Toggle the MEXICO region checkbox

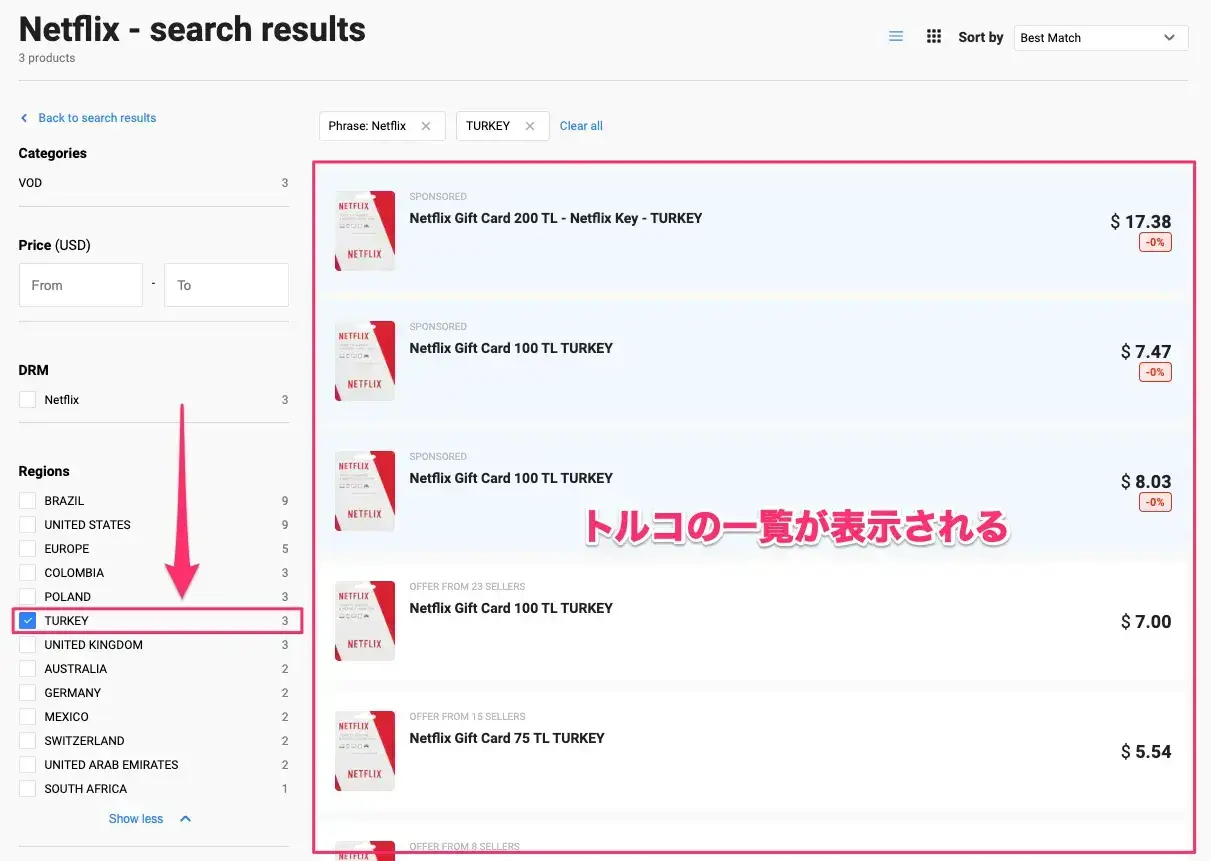pyautogui.click(x=28, y=717)
